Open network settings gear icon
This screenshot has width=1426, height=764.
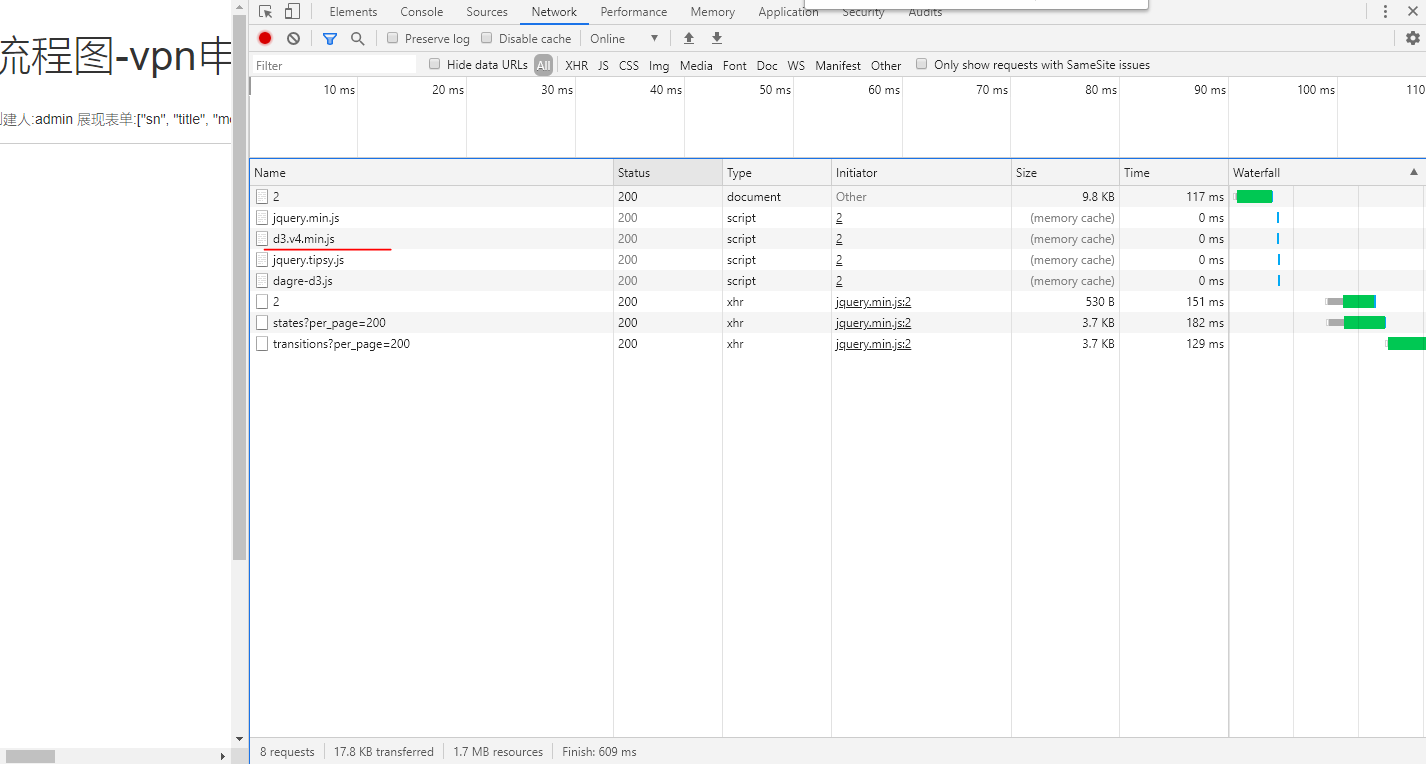(x=1412, y=38)
